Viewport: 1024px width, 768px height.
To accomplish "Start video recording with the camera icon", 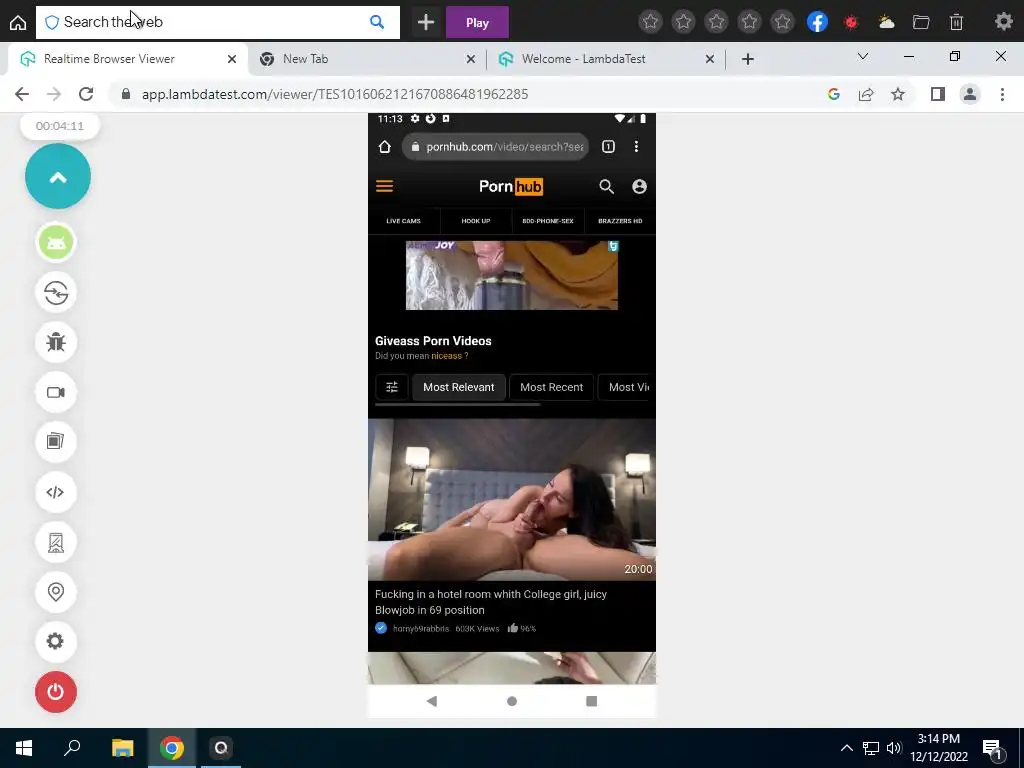I will [56, 392].
